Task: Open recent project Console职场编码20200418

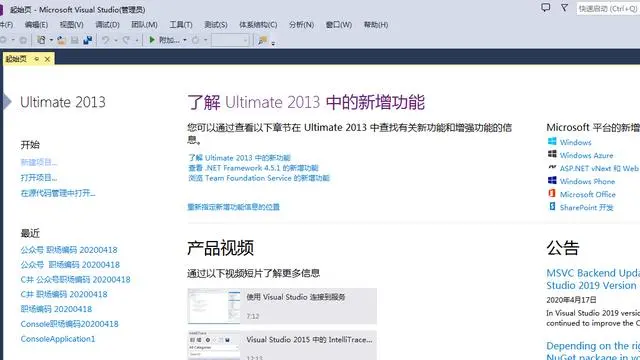Action: click(69, 324)
